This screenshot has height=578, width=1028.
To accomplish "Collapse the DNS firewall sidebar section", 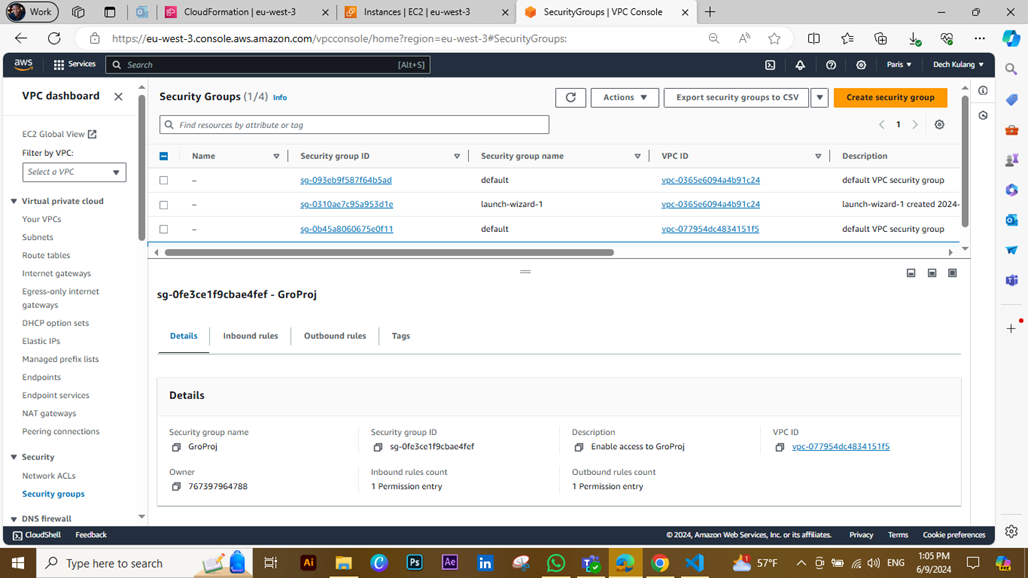I will coord(14,518).
